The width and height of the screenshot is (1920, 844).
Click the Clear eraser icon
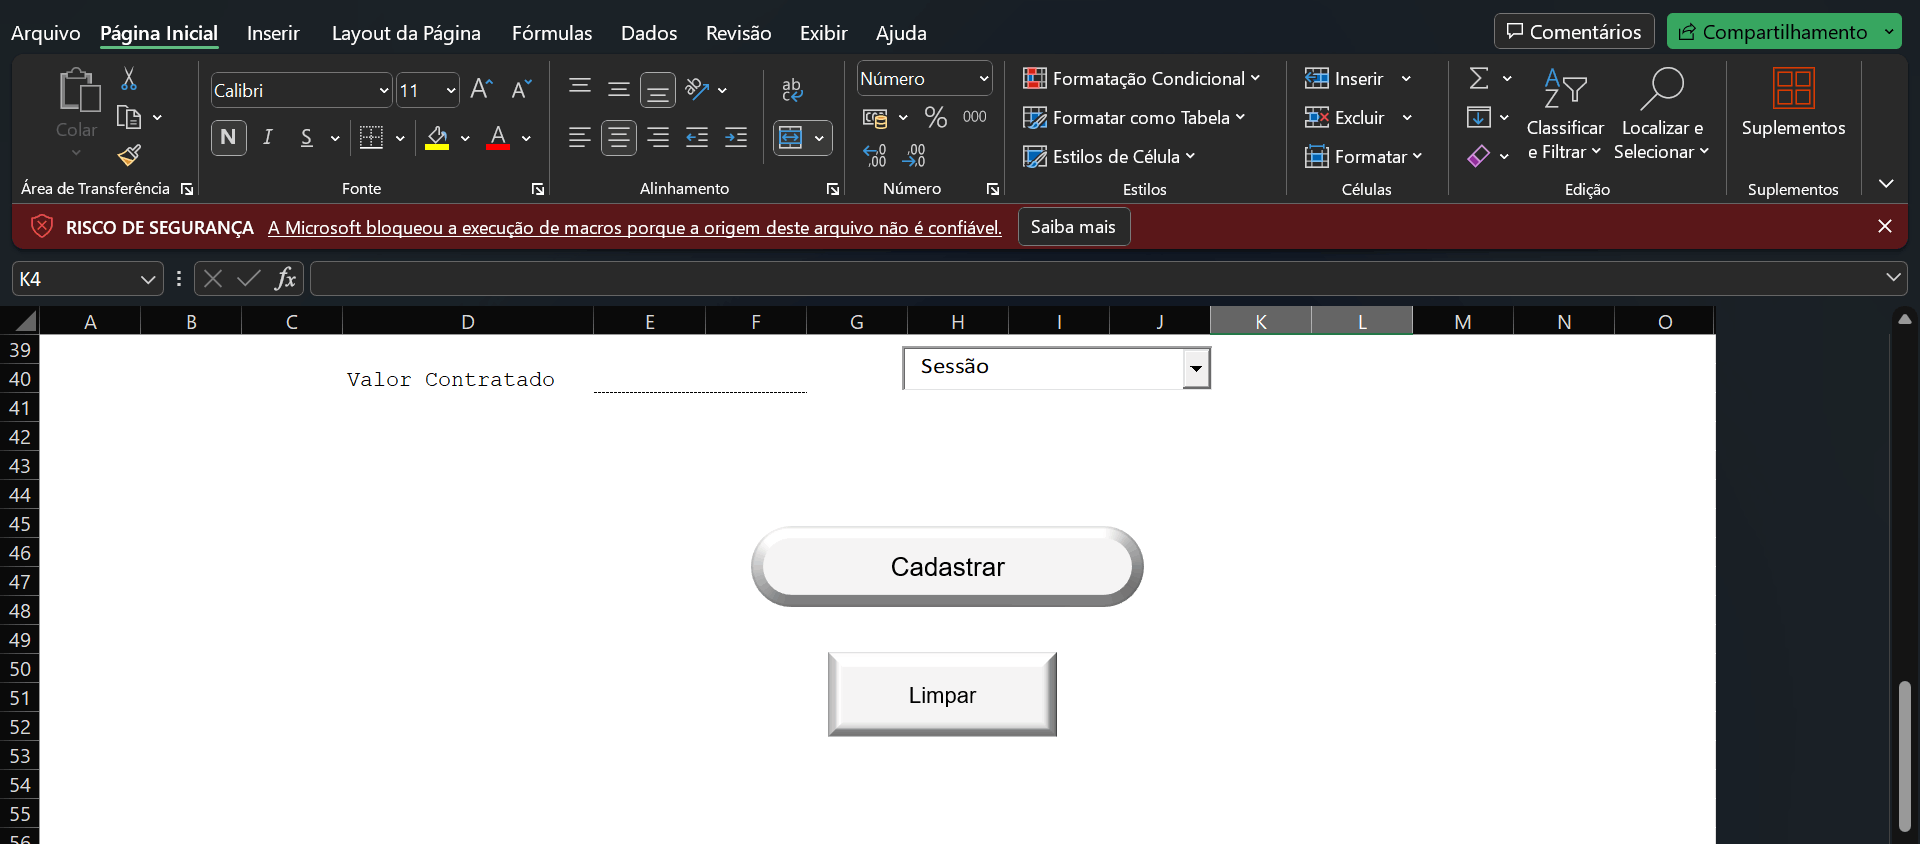[1479, 156]
